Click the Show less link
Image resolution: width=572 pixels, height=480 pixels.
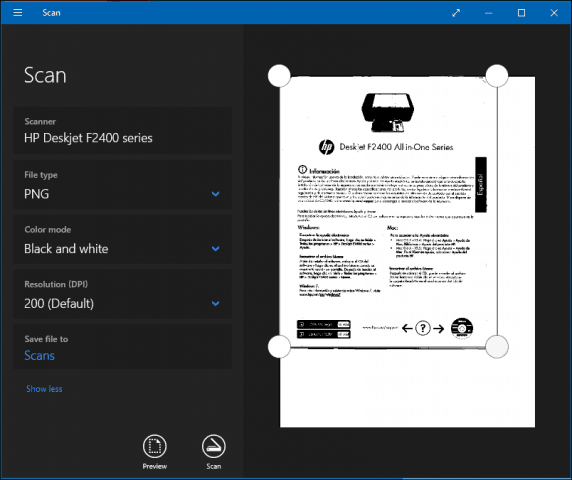44,389
